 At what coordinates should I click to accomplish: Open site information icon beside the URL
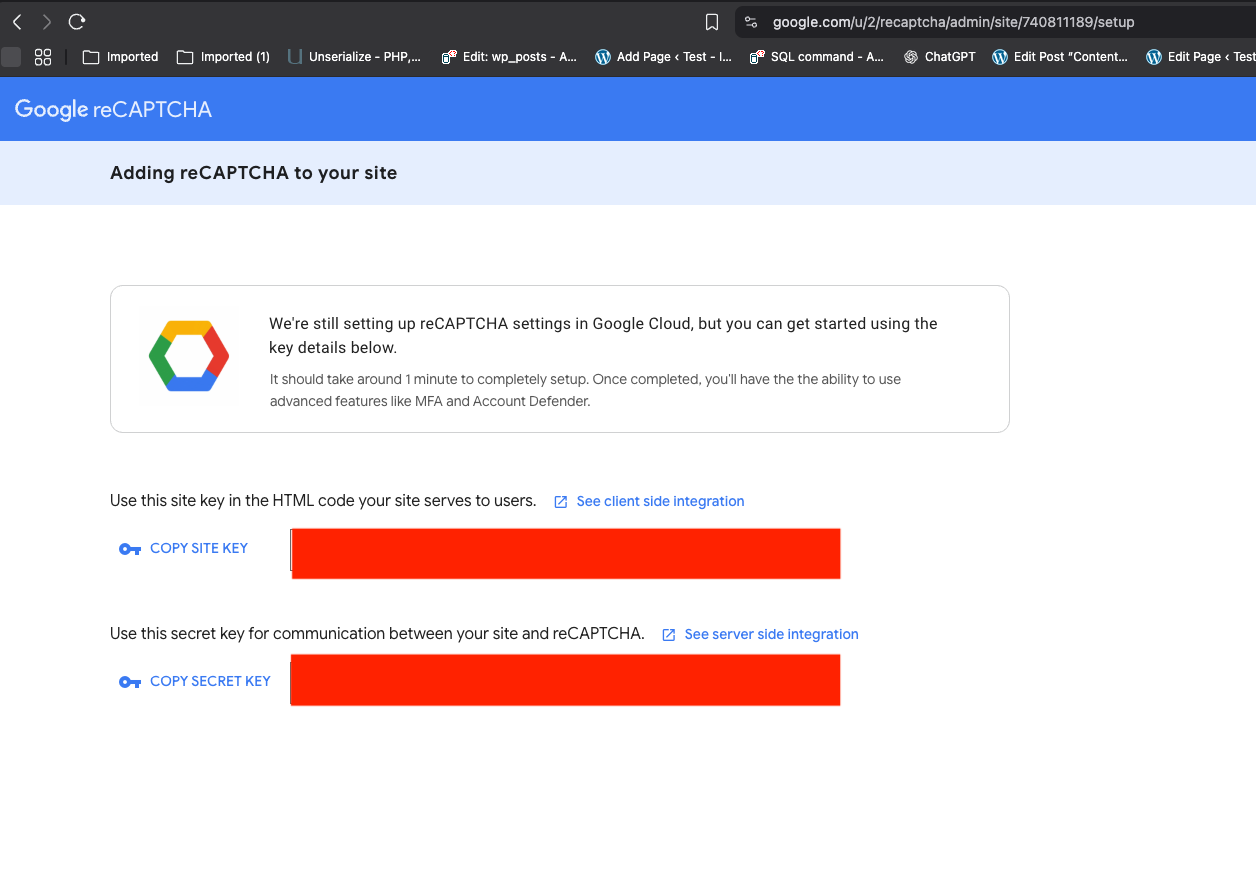click(752, 22)
